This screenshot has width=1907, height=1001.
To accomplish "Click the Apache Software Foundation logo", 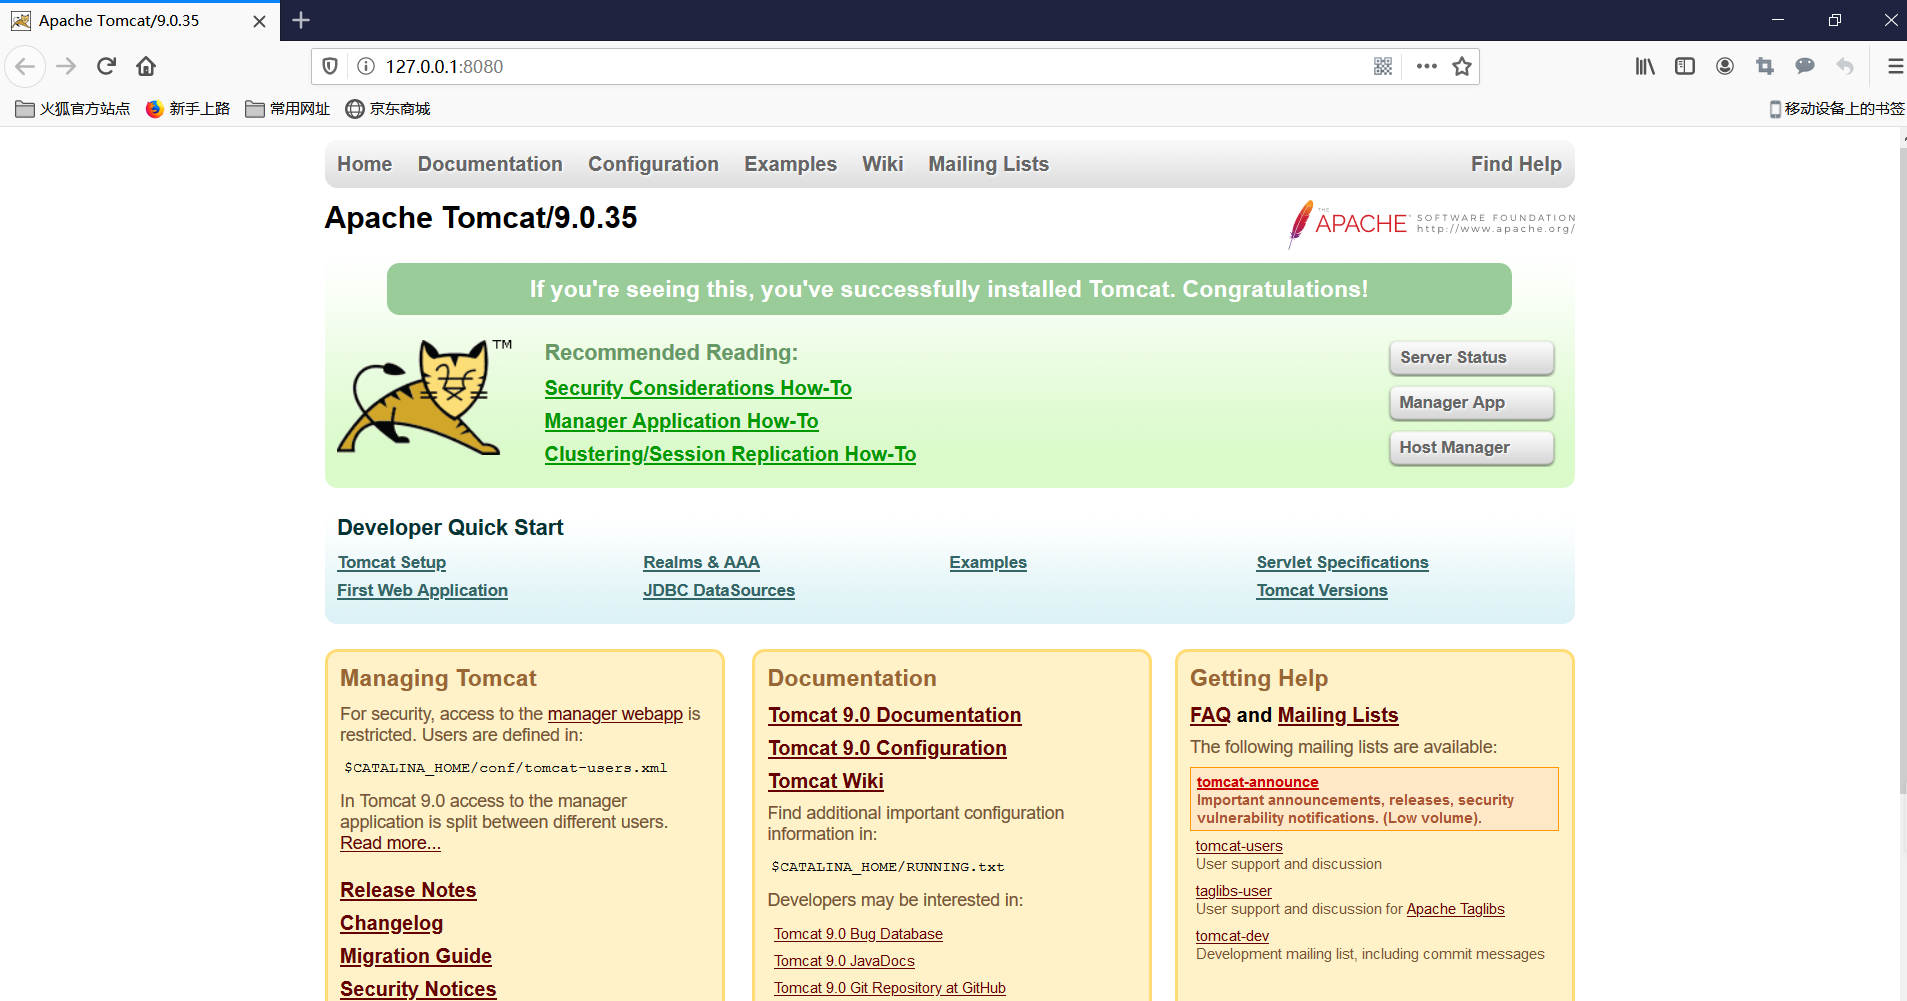I will [x=1431, y=223].
